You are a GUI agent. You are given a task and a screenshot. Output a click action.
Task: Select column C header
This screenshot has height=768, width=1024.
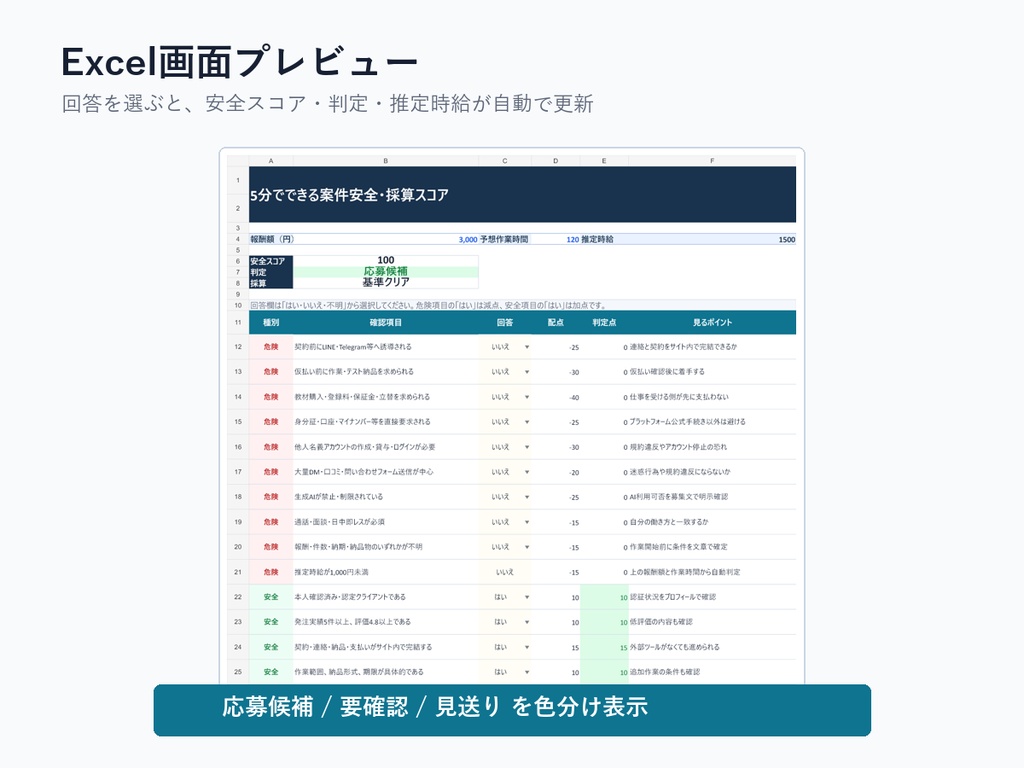[x=505, y=161]
